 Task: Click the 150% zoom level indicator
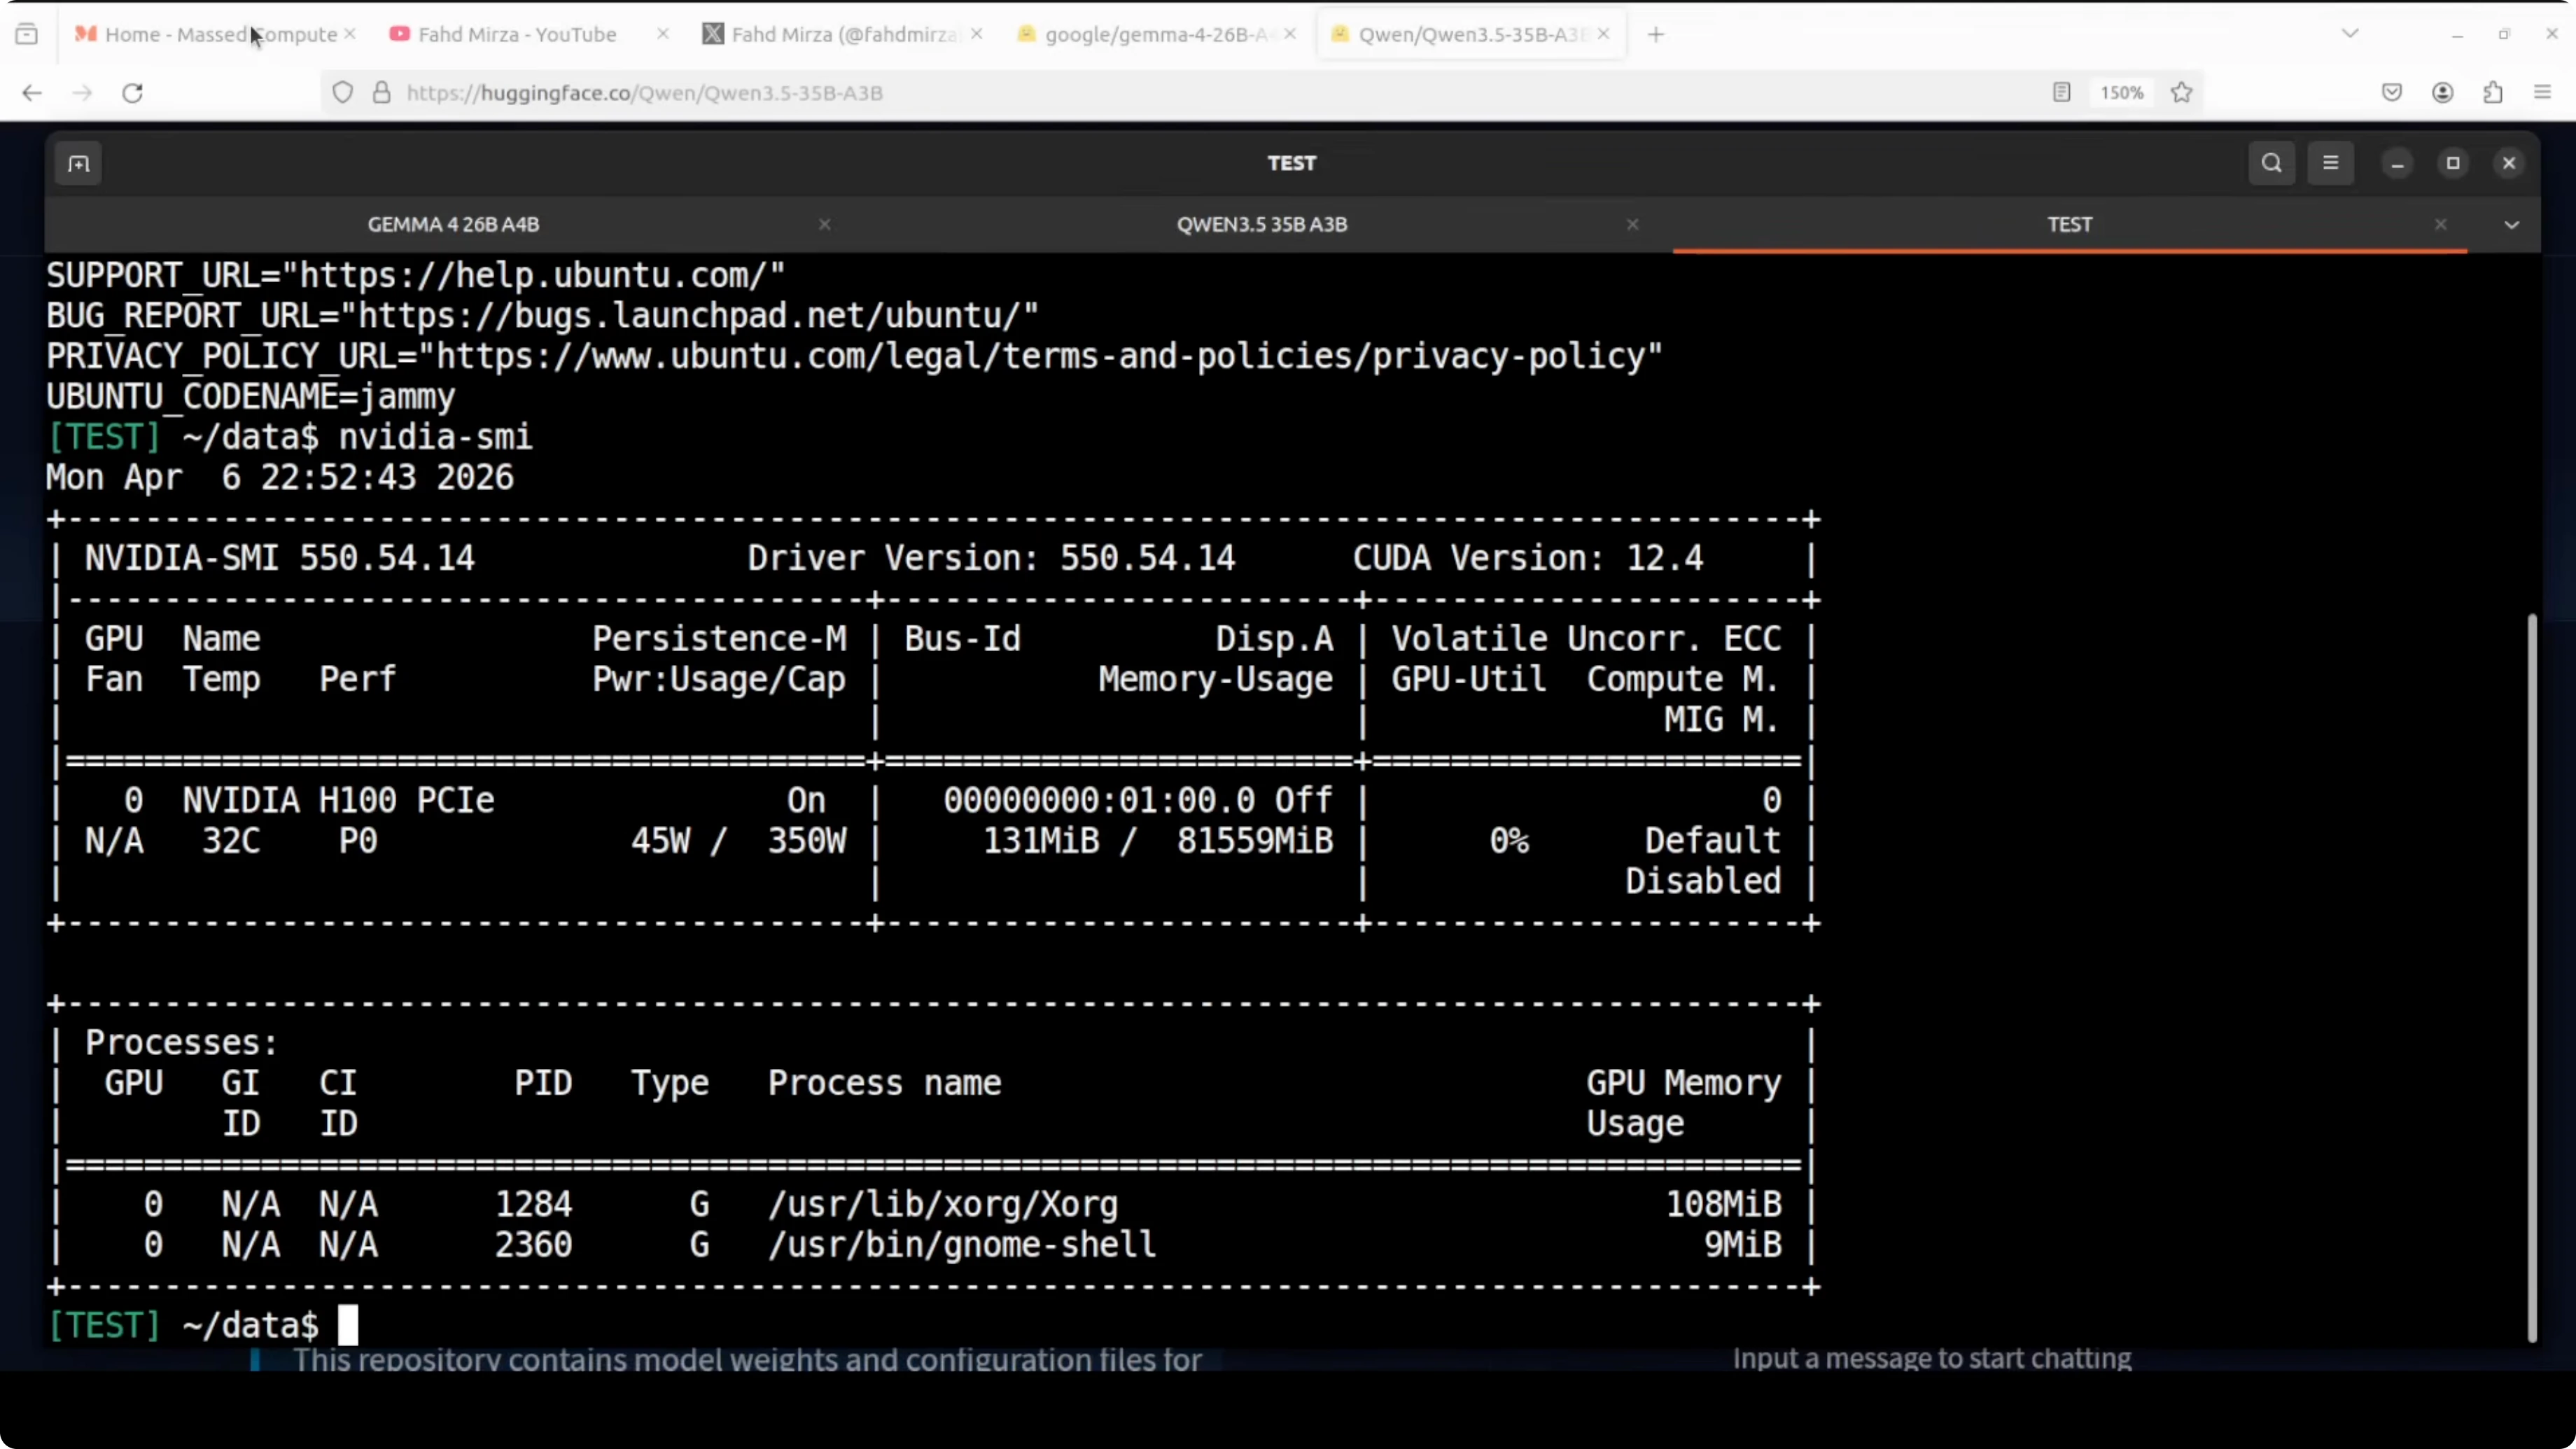point(2121,93)
